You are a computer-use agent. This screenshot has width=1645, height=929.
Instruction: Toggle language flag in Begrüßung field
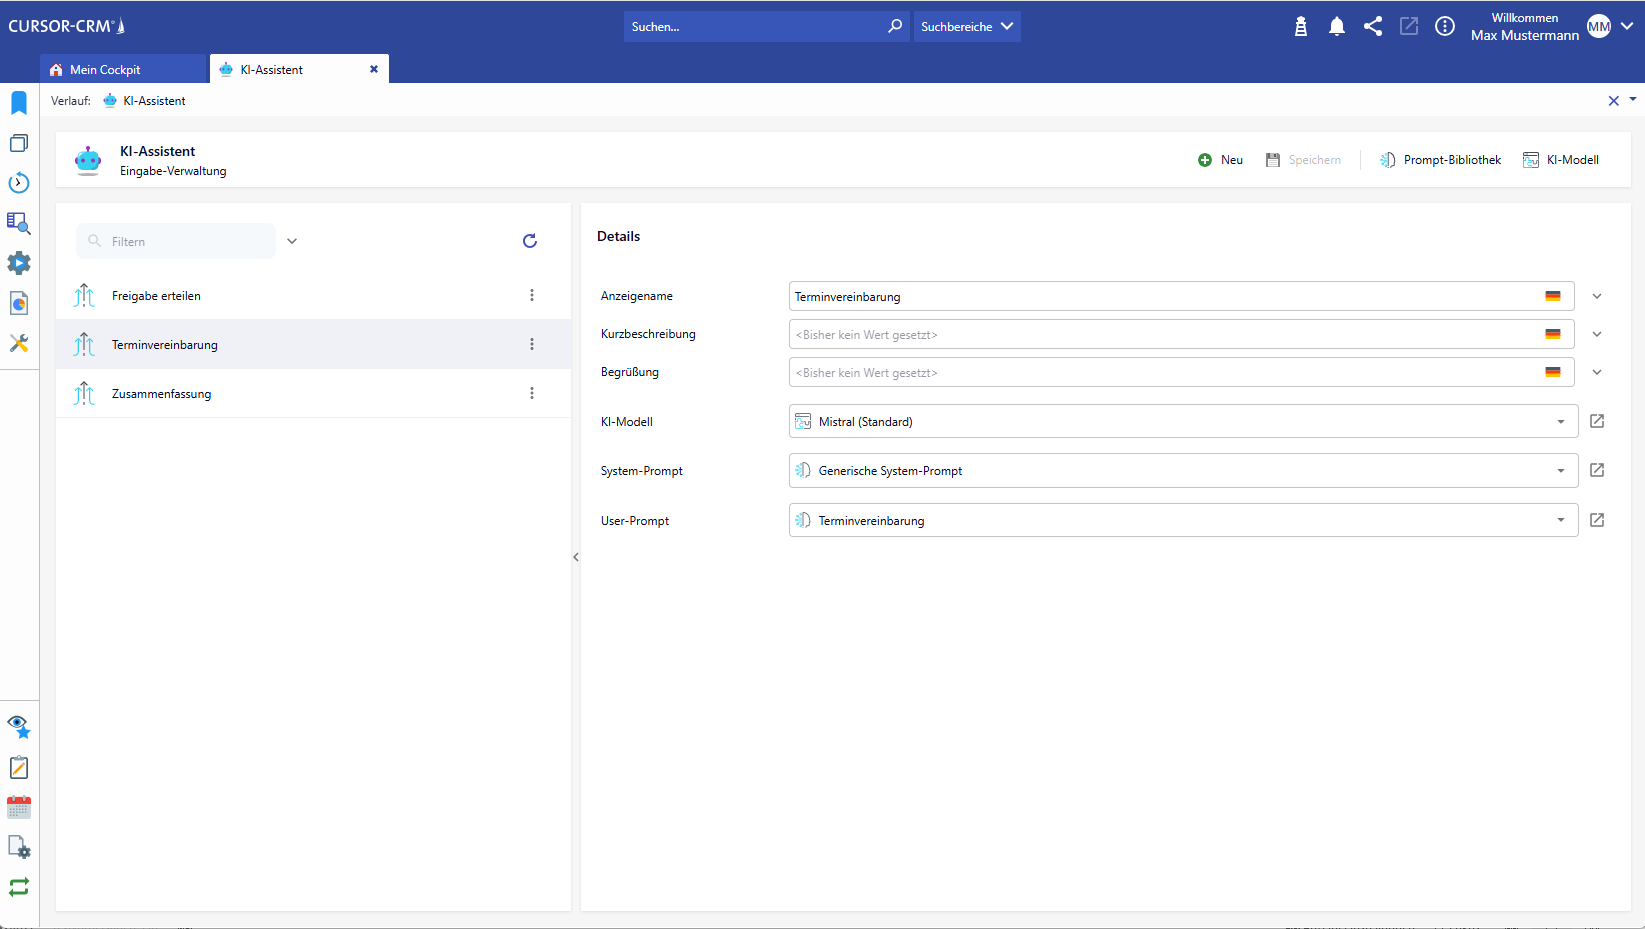click(x=1553, y=373)
